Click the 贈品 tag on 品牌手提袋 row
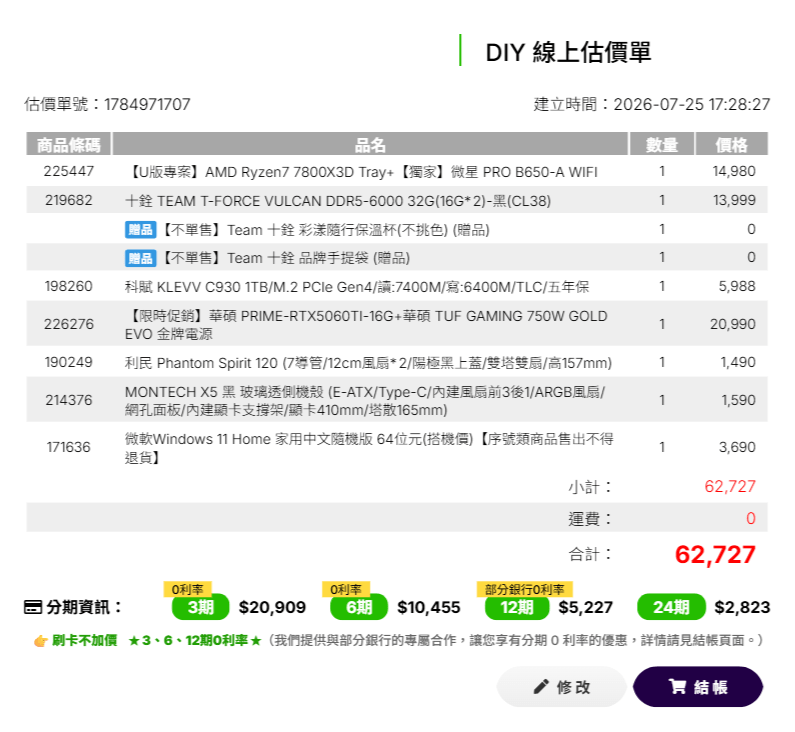 [x=140, y=258]
